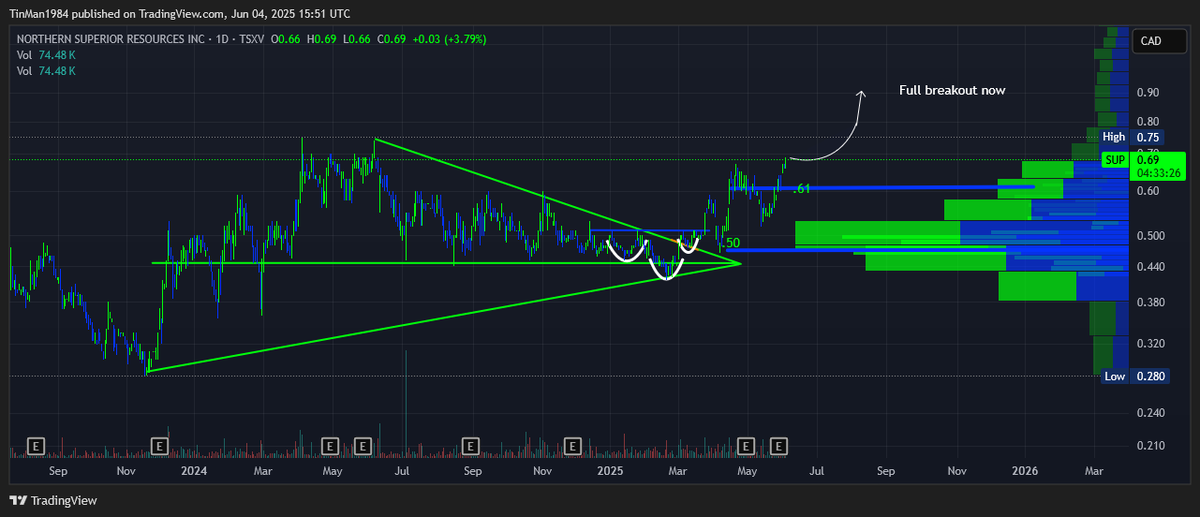Click the 0.500 price axis value
Screen dimensions: 1200x517
coord(1150,236)
